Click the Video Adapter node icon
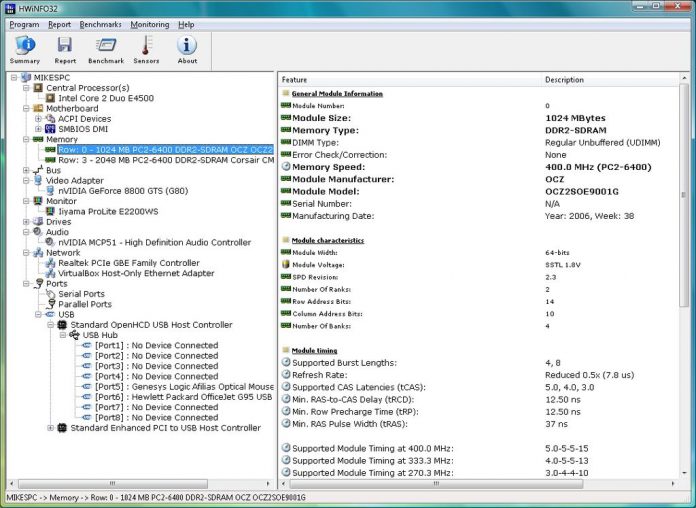The image size is (696, 508). [x=39, y=180]
